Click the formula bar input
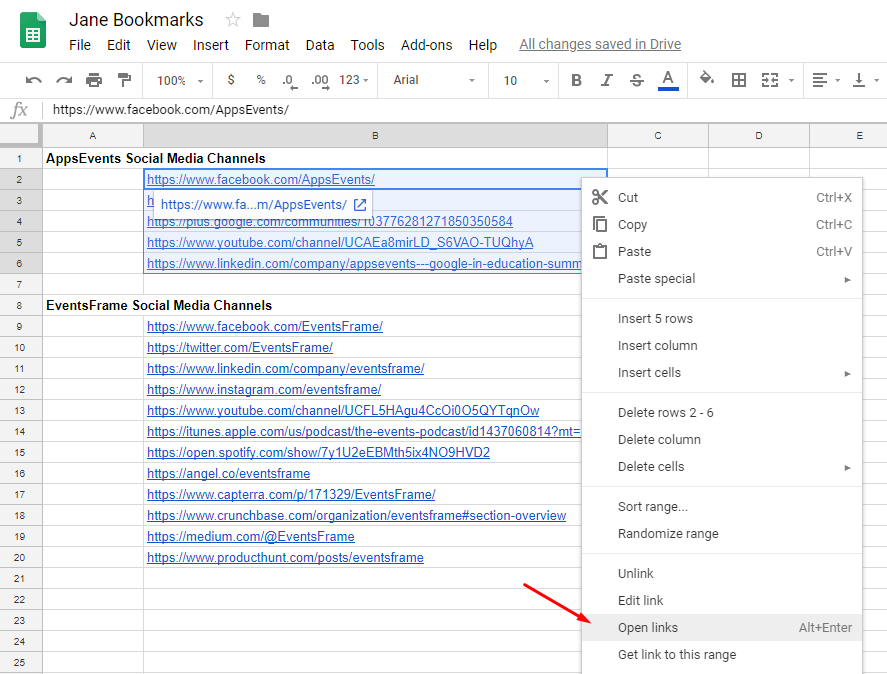887x674 pixels. [x=464, y=110]
